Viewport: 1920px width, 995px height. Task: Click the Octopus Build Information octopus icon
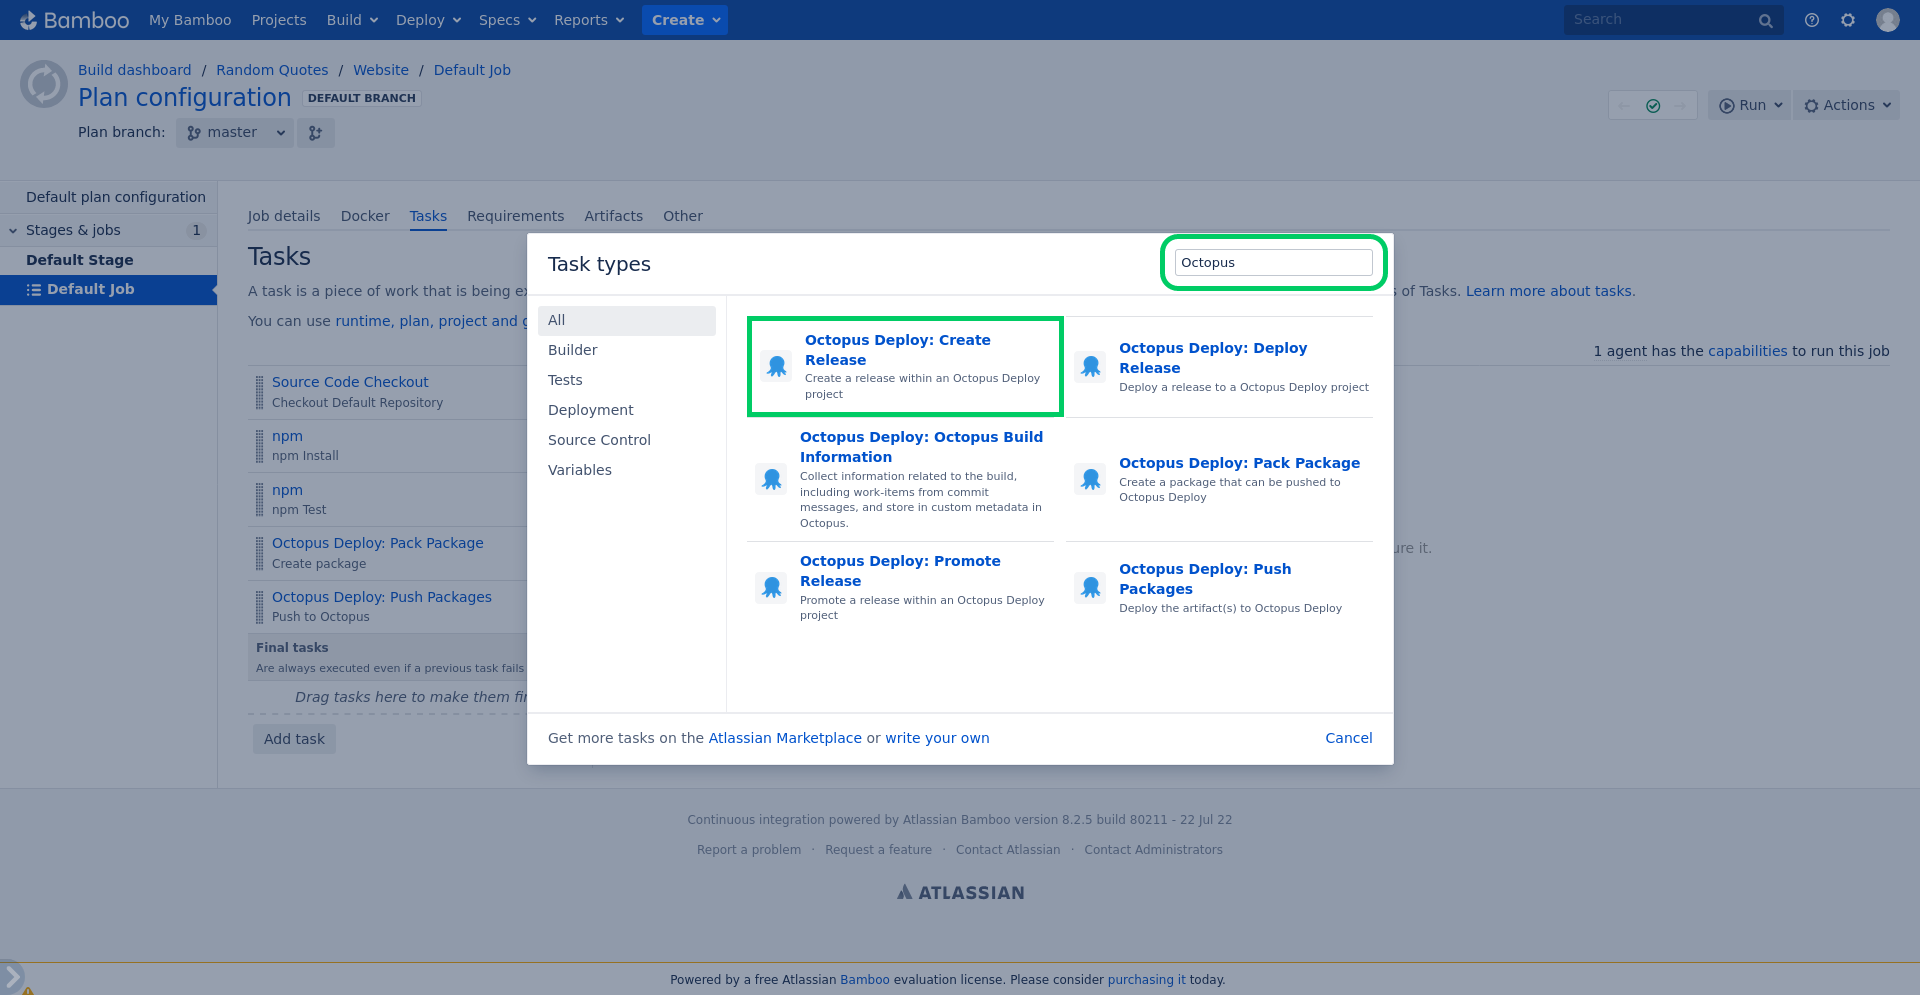[772, 479]
